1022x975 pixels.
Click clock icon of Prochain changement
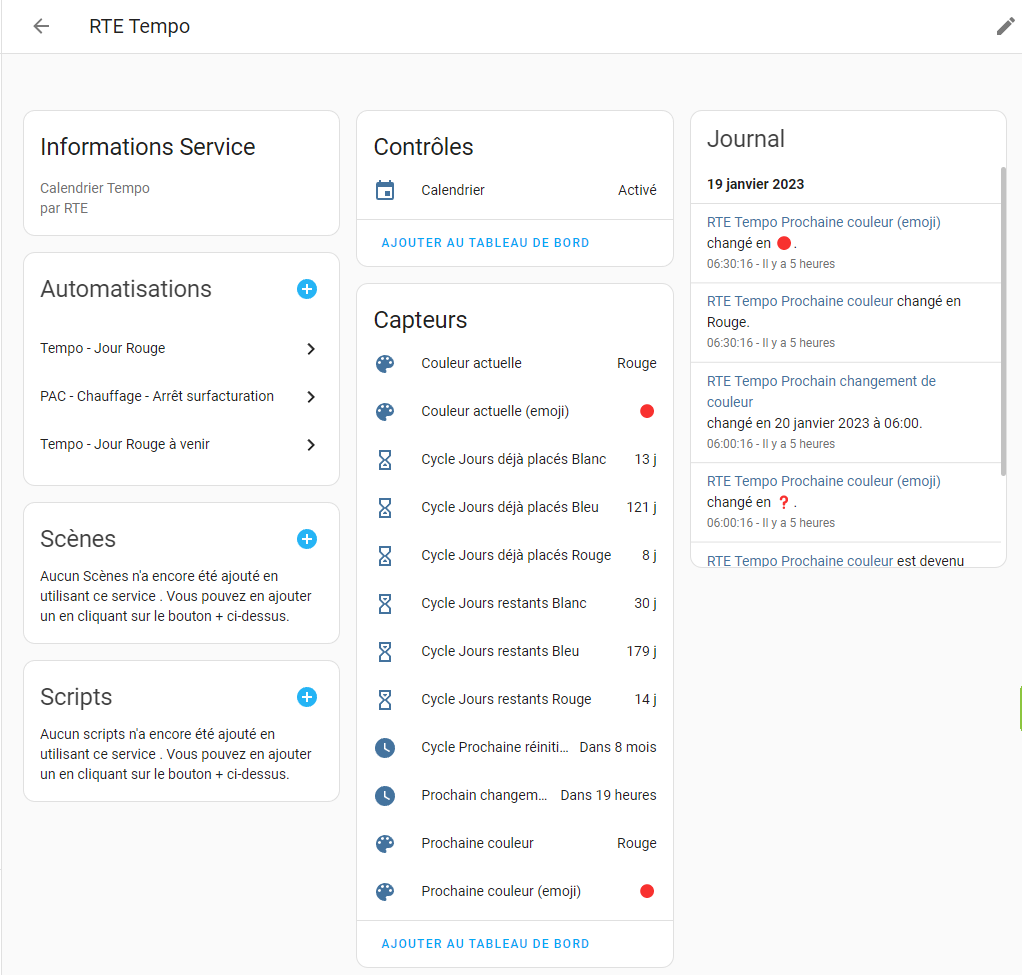(385, 795)
